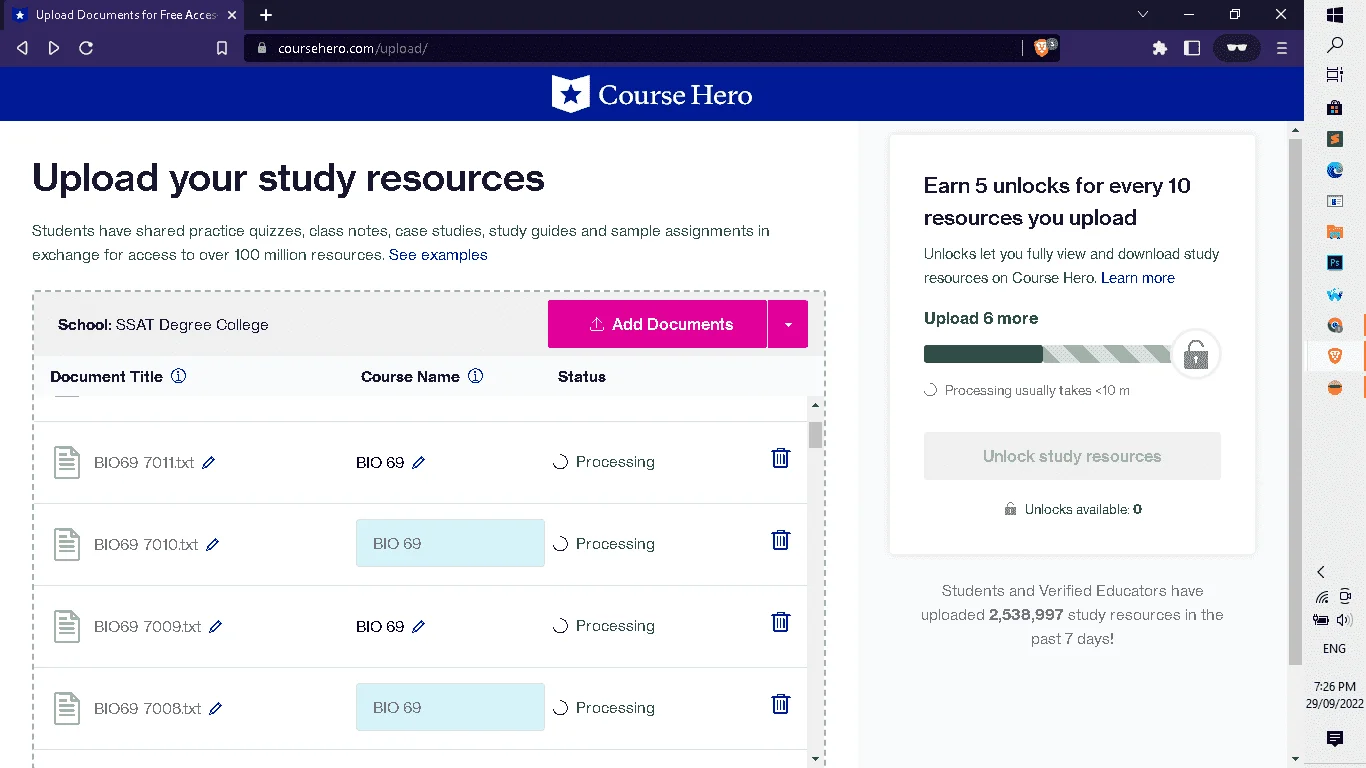Delete the BIO69 7010.txt document
This screenshot has height=768, width=1366.
click(x=781, y=540)
